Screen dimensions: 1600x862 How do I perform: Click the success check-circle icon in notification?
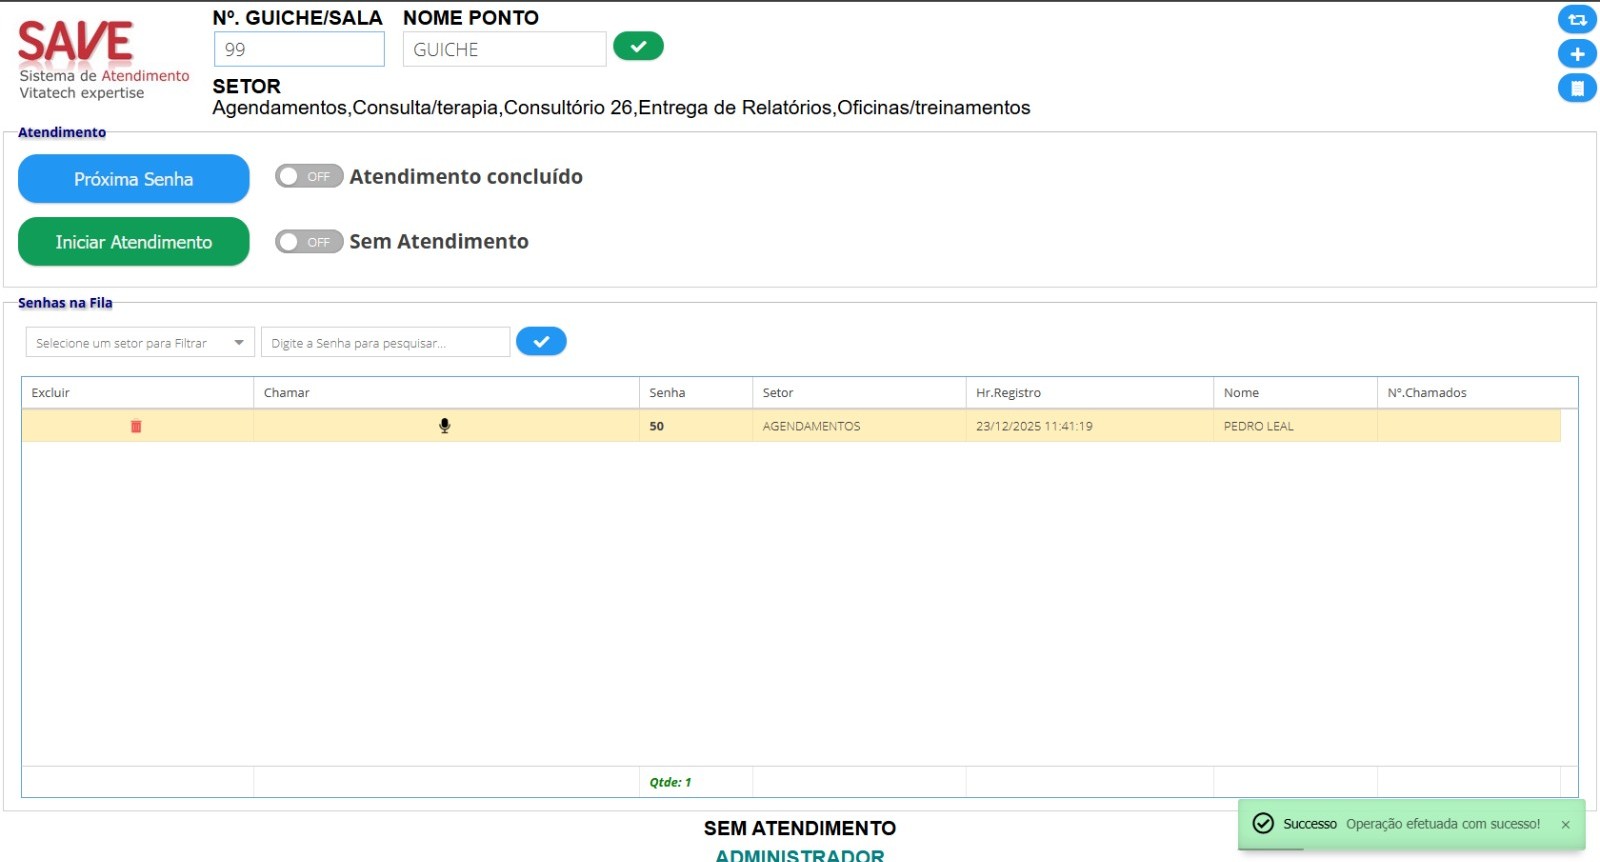[x=1263, y=823]
